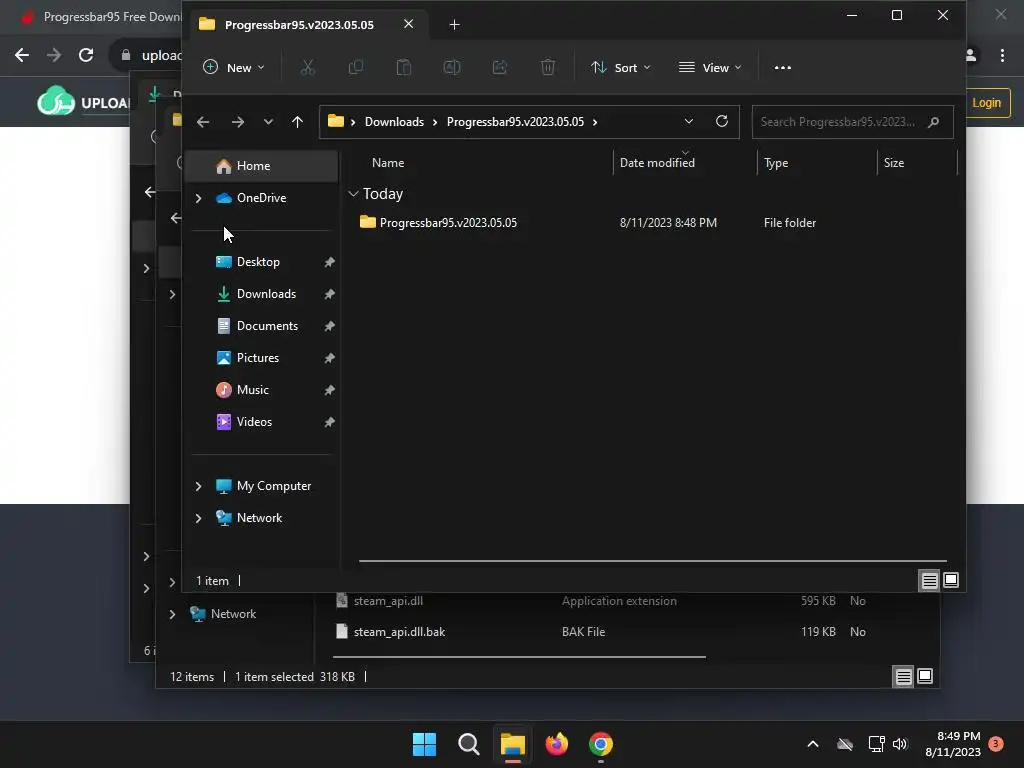Select steam_api.dll in the back window
1024x768 pixels.
[388, 601]
